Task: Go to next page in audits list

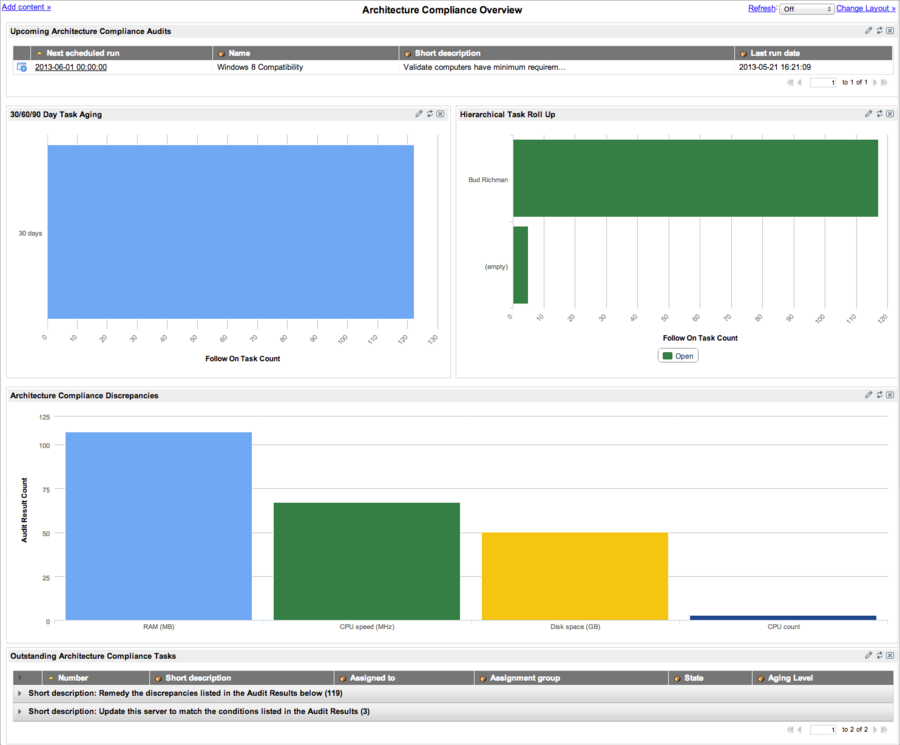Action: point(875,83)
